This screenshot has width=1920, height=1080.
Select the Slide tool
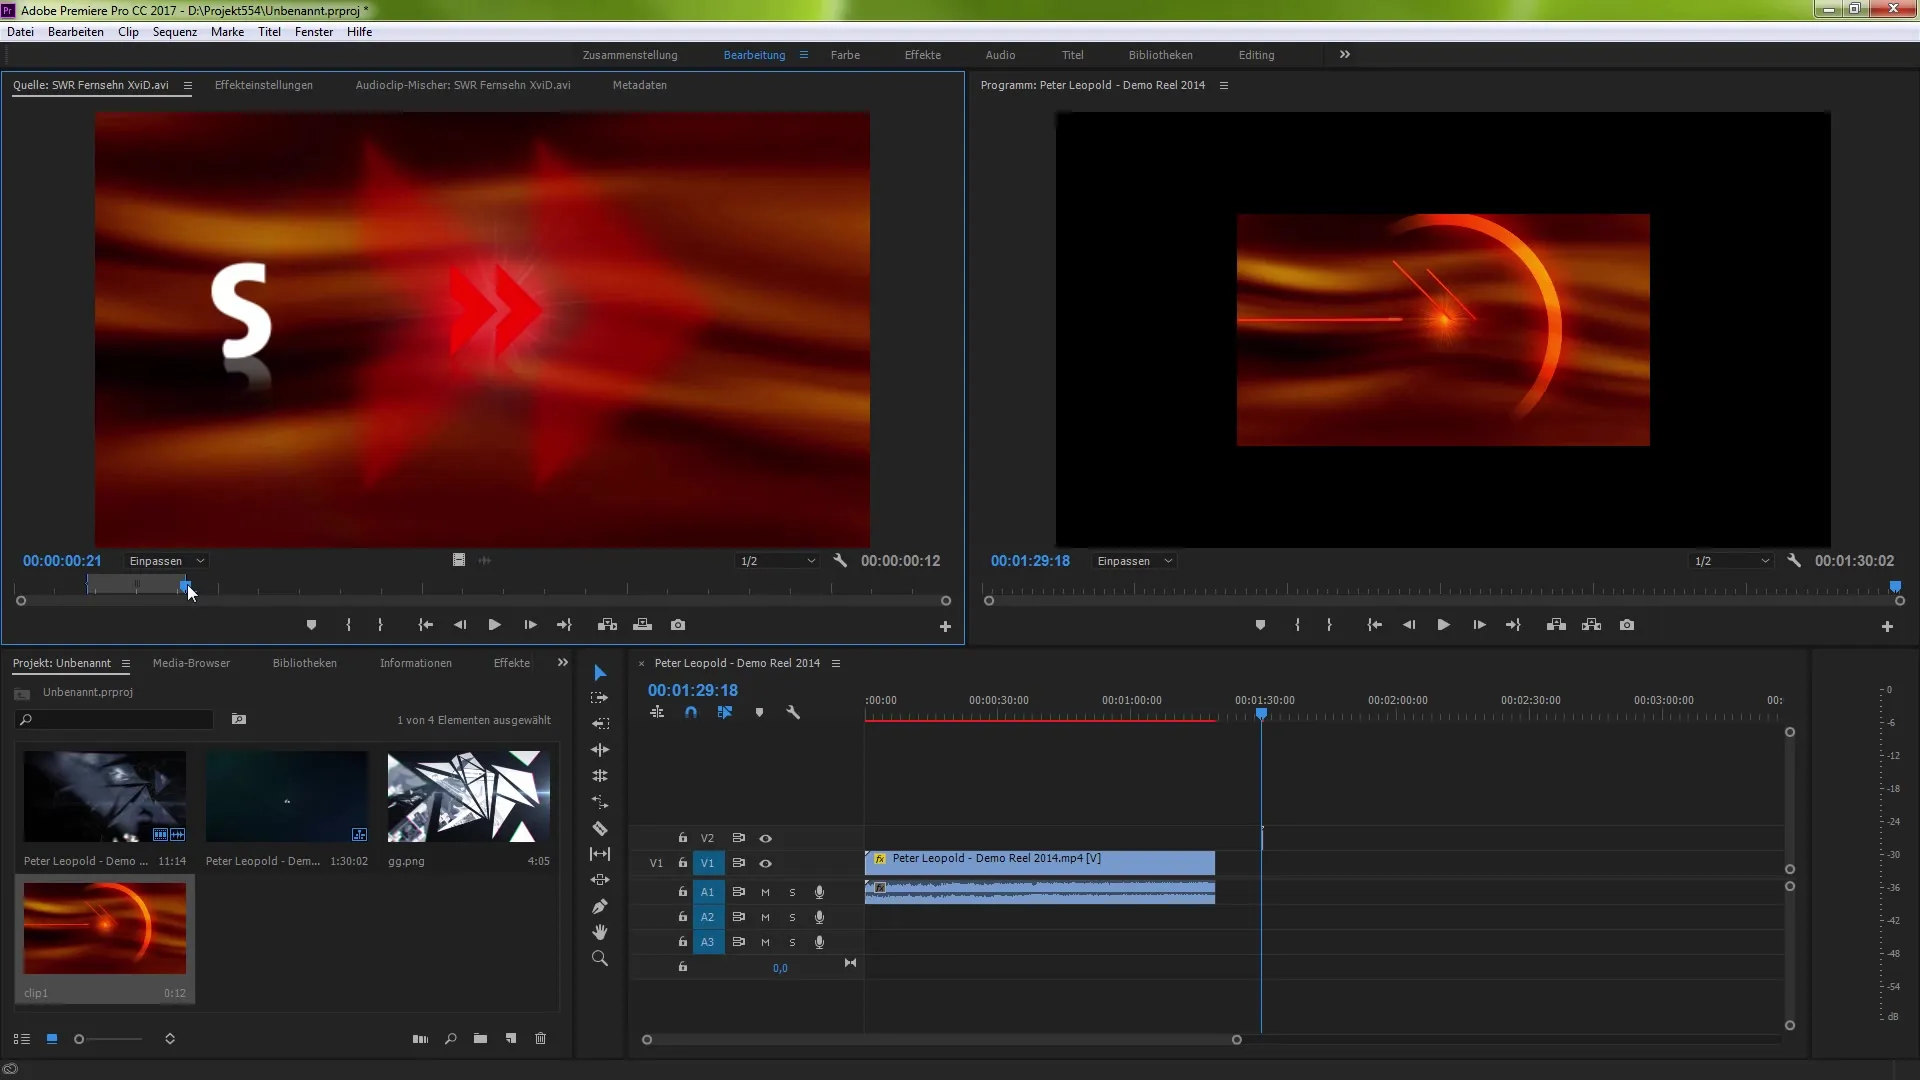point(600,880)
